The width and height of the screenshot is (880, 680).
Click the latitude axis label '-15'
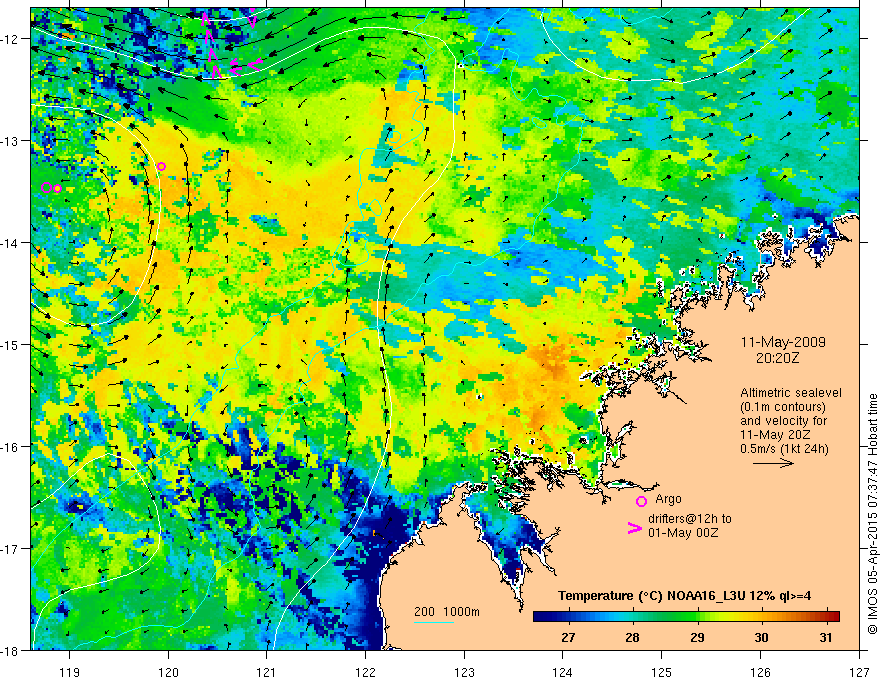pyautogui.click(x=11, y=344)
